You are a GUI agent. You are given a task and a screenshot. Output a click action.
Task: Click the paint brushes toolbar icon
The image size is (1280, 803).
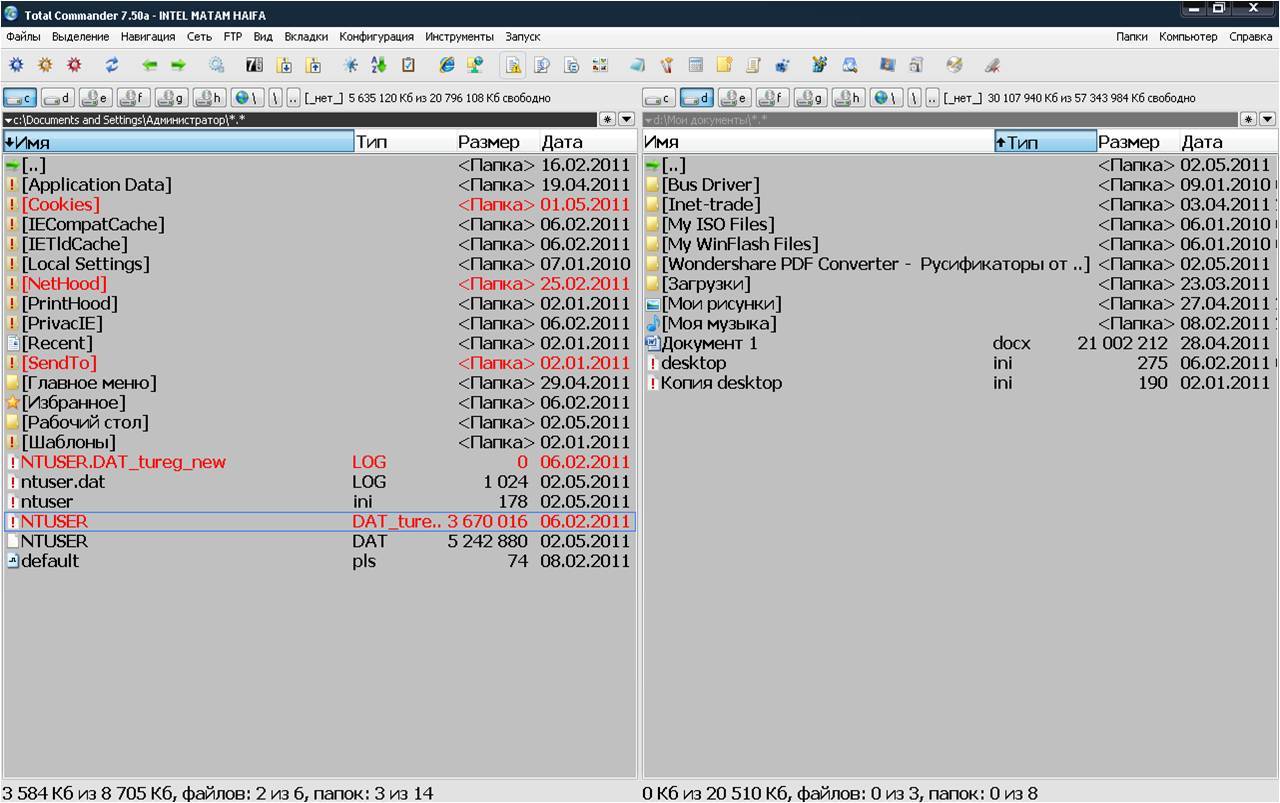click(666, 65)
